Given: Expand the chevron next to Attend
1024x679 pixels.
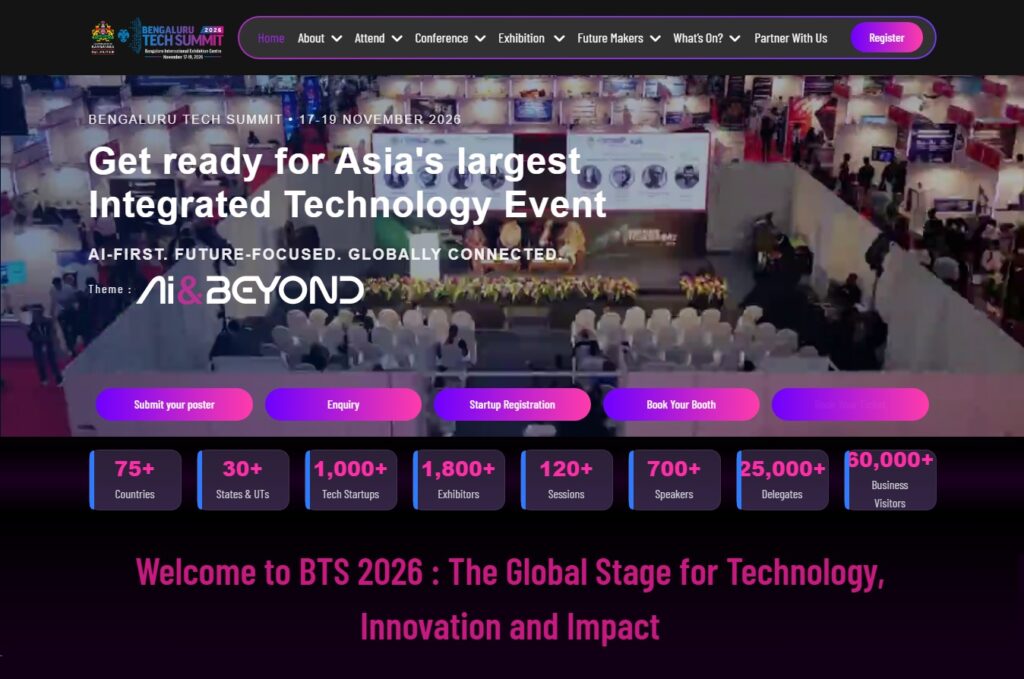Looking at the screenshot, I should click(397, 39).
